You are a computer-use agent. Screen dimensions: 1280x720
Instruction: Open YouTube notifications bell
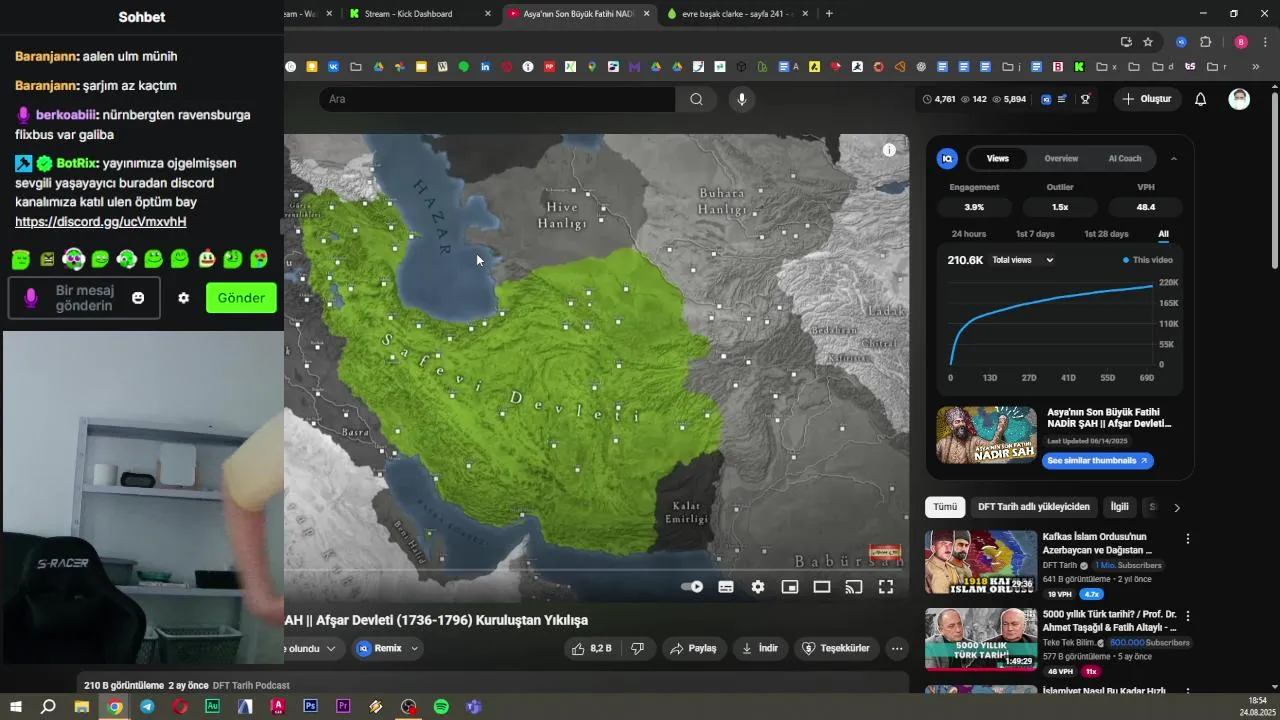pyautogui.click(x=1200, y=99)
